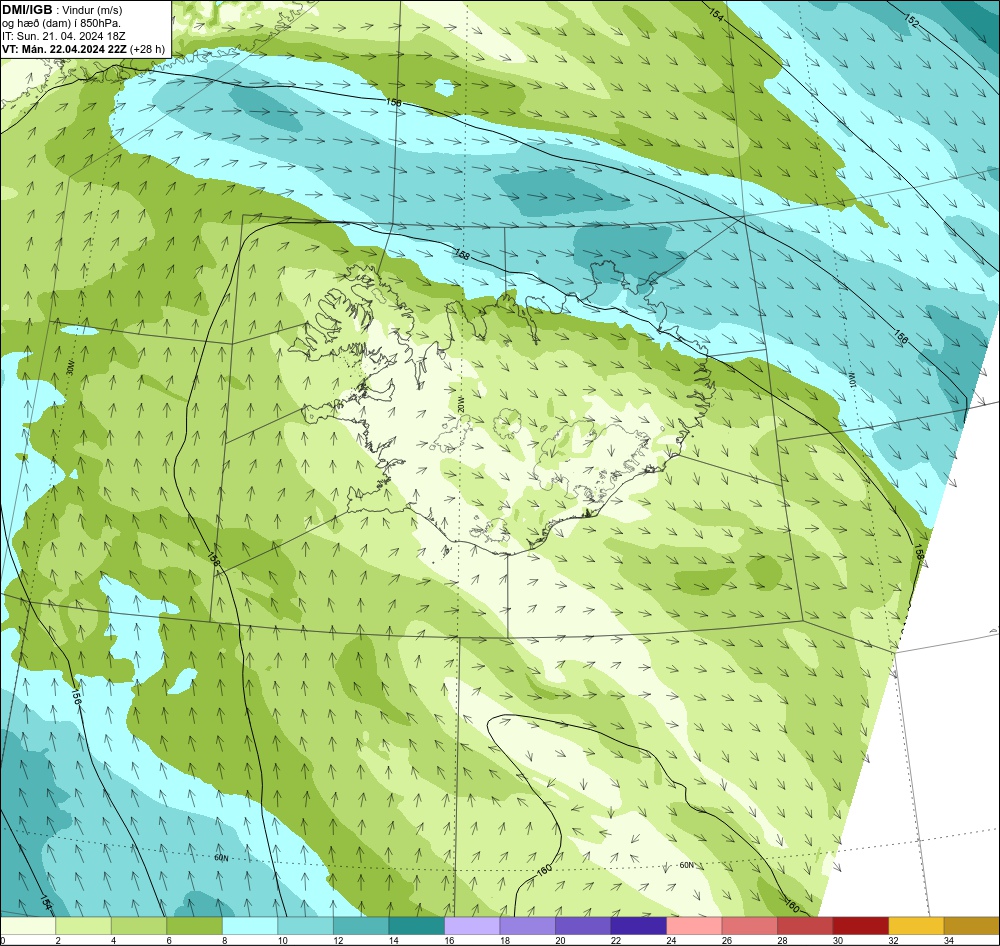Click the '20W' longitude label over Iceland
The image size is (1000, 946).
460,403
